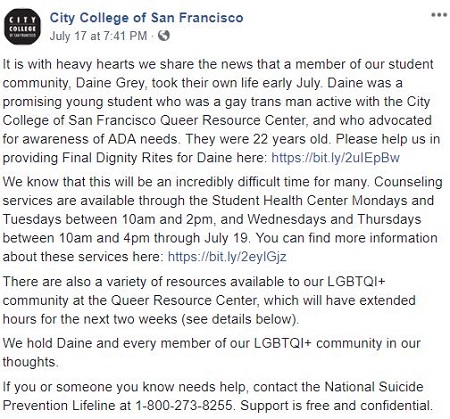Screen dimensions: 450x419
Task: Click the 'Student Health Center' text
Action: click(280, 201)
